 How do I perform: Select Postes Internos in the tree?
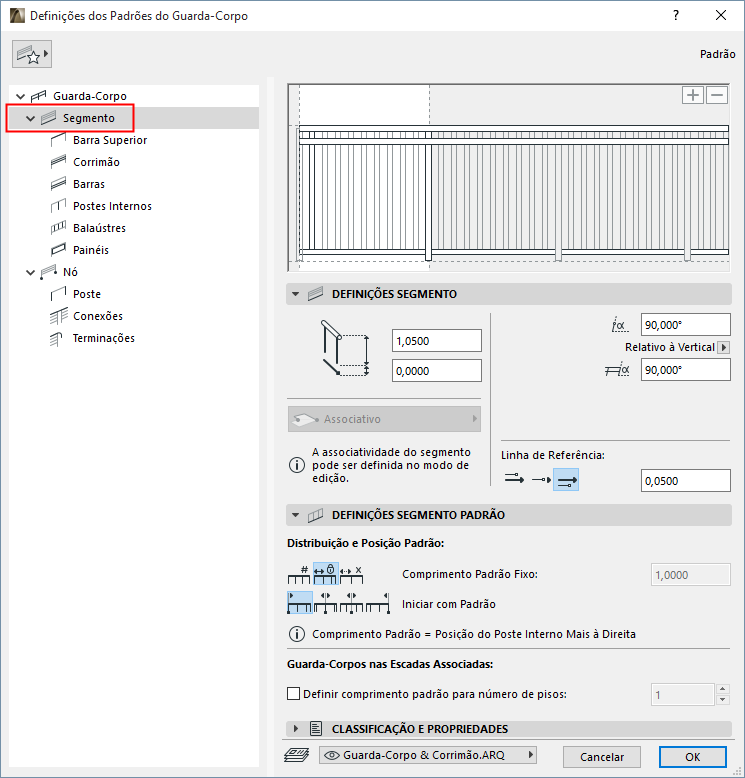(x=112, y=206)
